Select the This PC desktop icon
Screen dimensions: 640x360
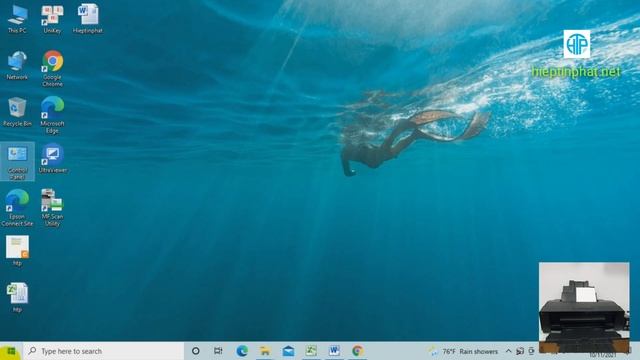(x=17, y=19)
